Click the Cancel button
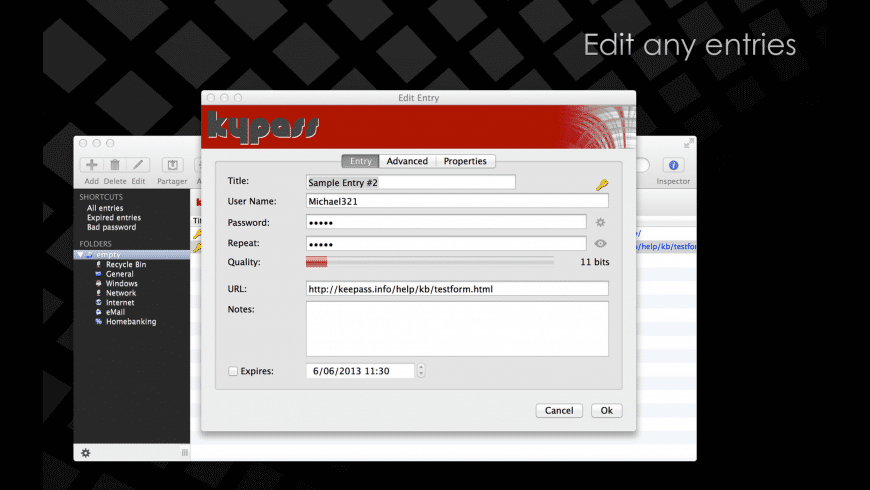Screen dimensions: 870x490 559,411
